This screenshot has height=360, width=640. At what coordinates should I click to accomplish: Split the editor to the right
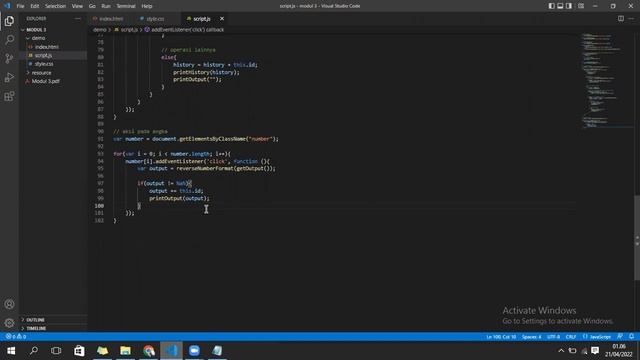(x=620, y=19)
